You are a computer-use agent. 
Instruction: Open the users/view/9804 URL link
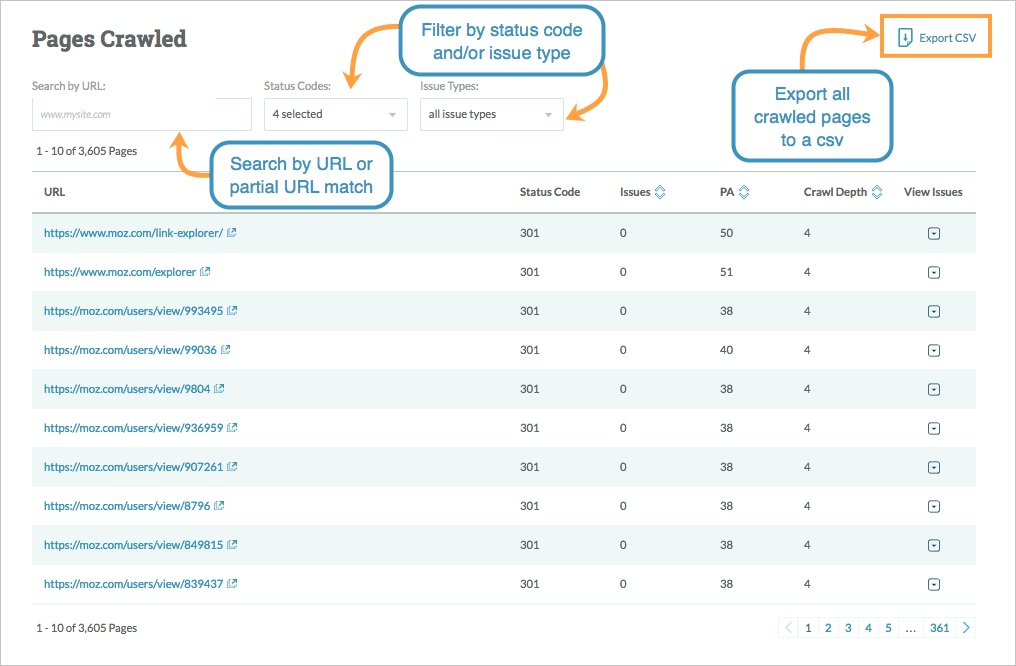[x=127, y=389]
